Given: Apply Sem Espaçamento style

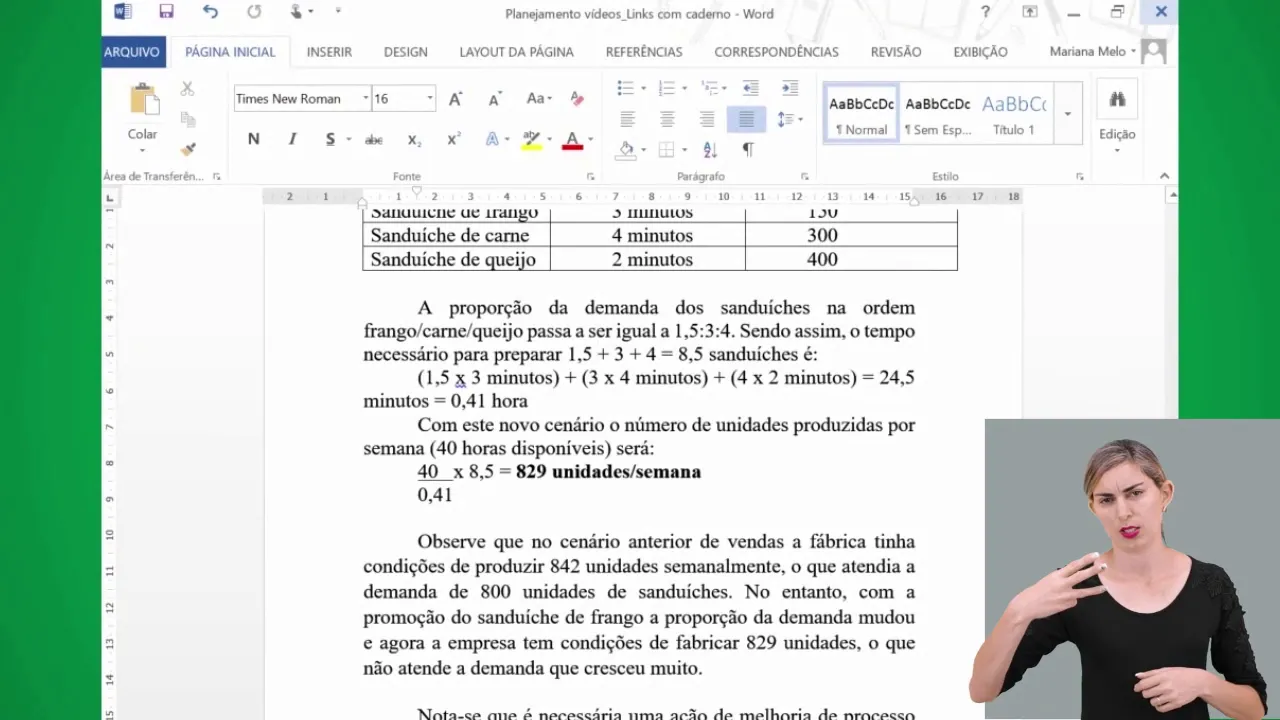Looking at the screenshot, I should click(937, 113).
